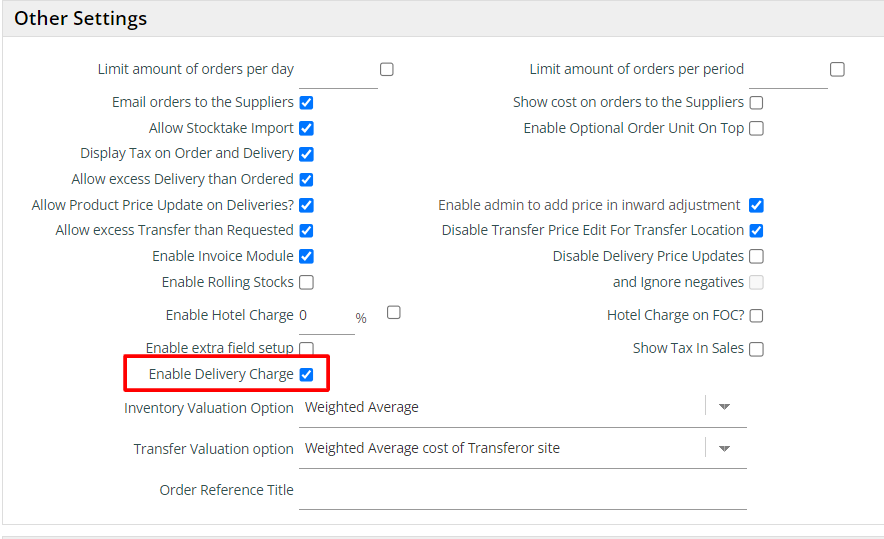Select the Weighted Average valuation field

(x=500, y=407)
